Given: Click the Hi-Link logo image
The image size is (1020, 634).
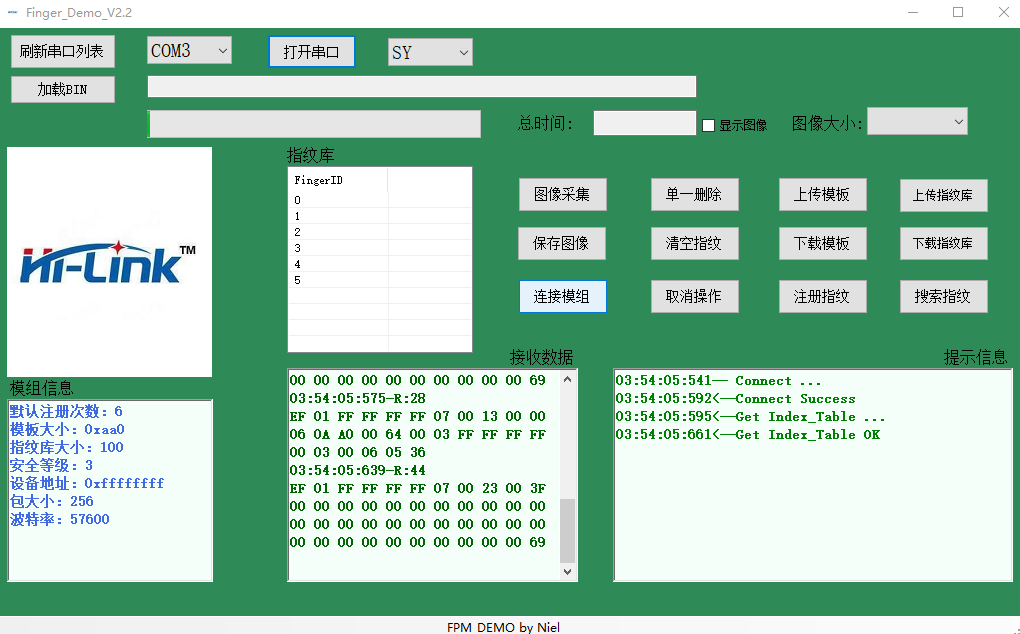Looking at the screenshot, I should [x=109, y=262].
